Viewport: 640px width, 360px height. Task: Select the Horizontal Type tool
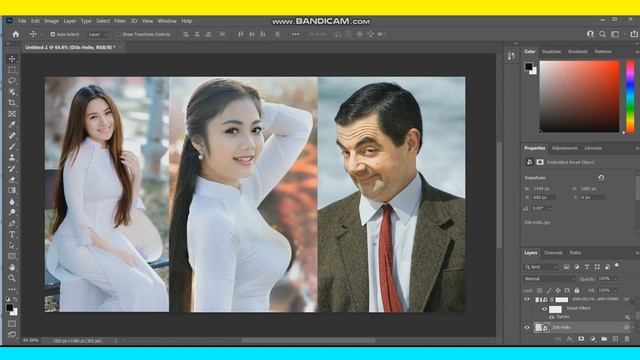[12, 234]
